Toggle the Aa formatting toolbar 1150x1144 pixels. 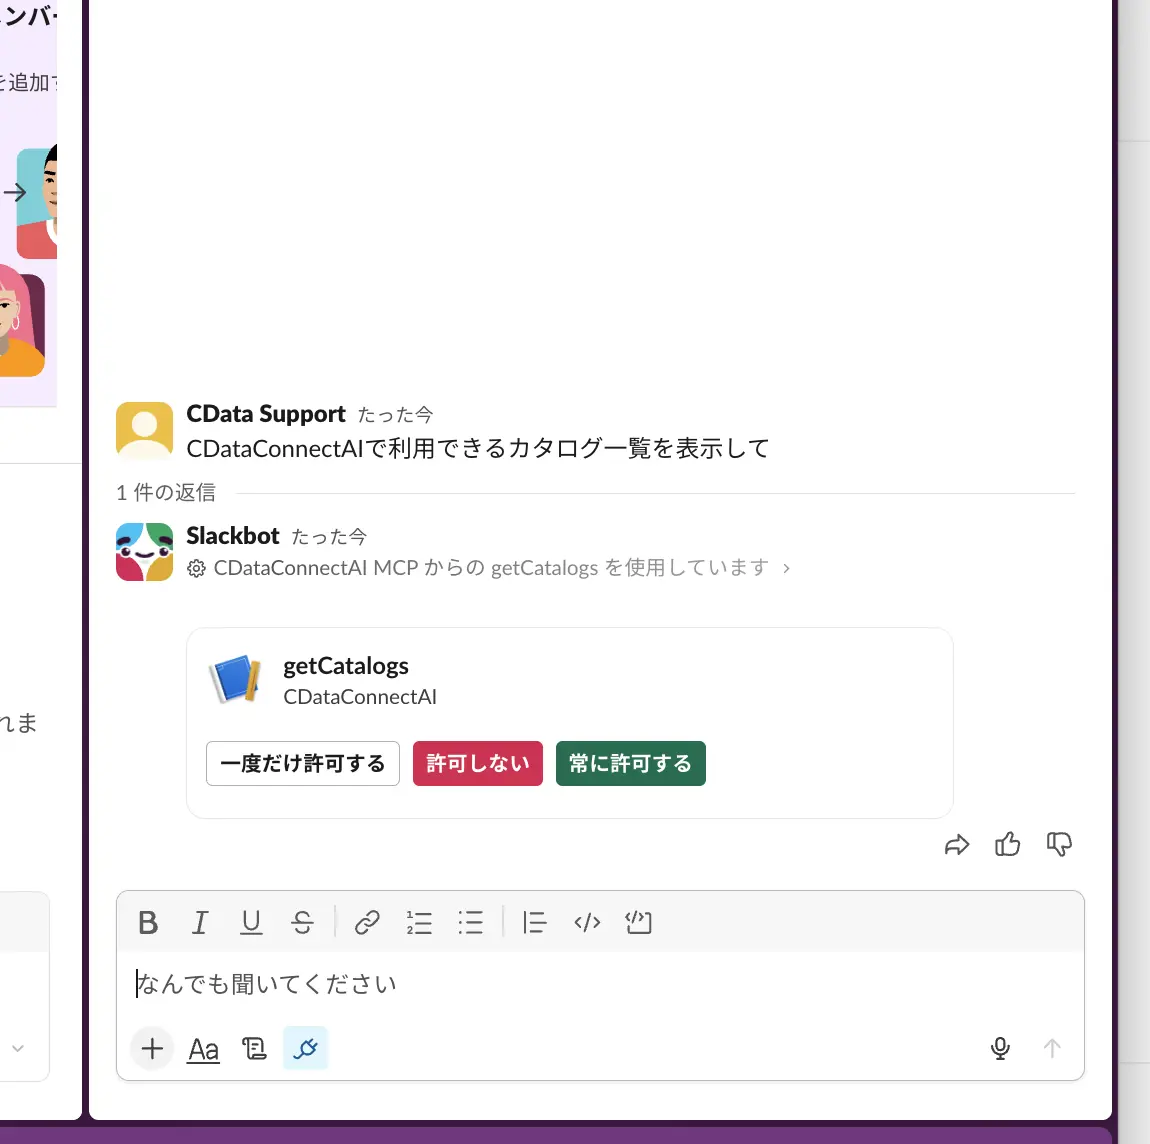tap(203, 1049)
